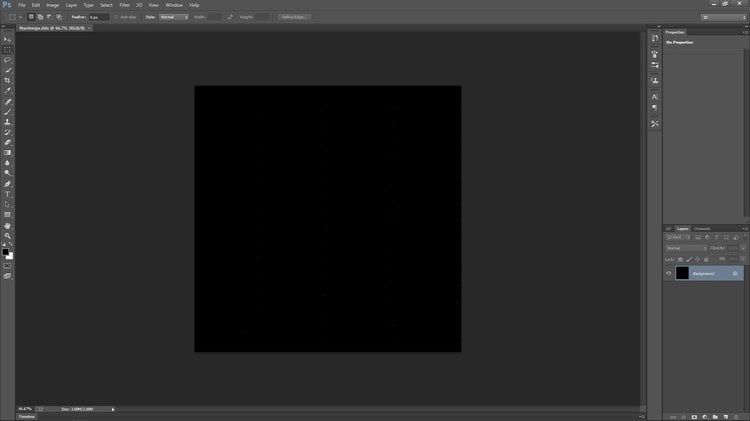The image size is (750, 421).
Task: Enable the Anti-alias checkbox
Action: coord(116,17)
